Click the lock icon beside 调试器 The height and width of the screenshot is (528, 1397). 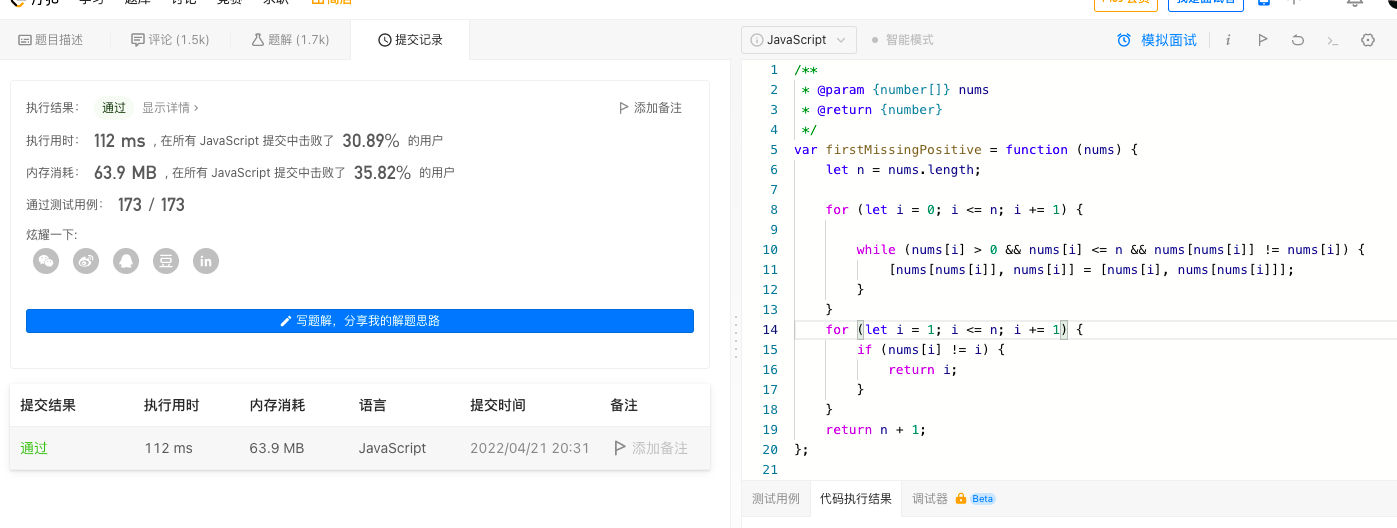[960, 498]
